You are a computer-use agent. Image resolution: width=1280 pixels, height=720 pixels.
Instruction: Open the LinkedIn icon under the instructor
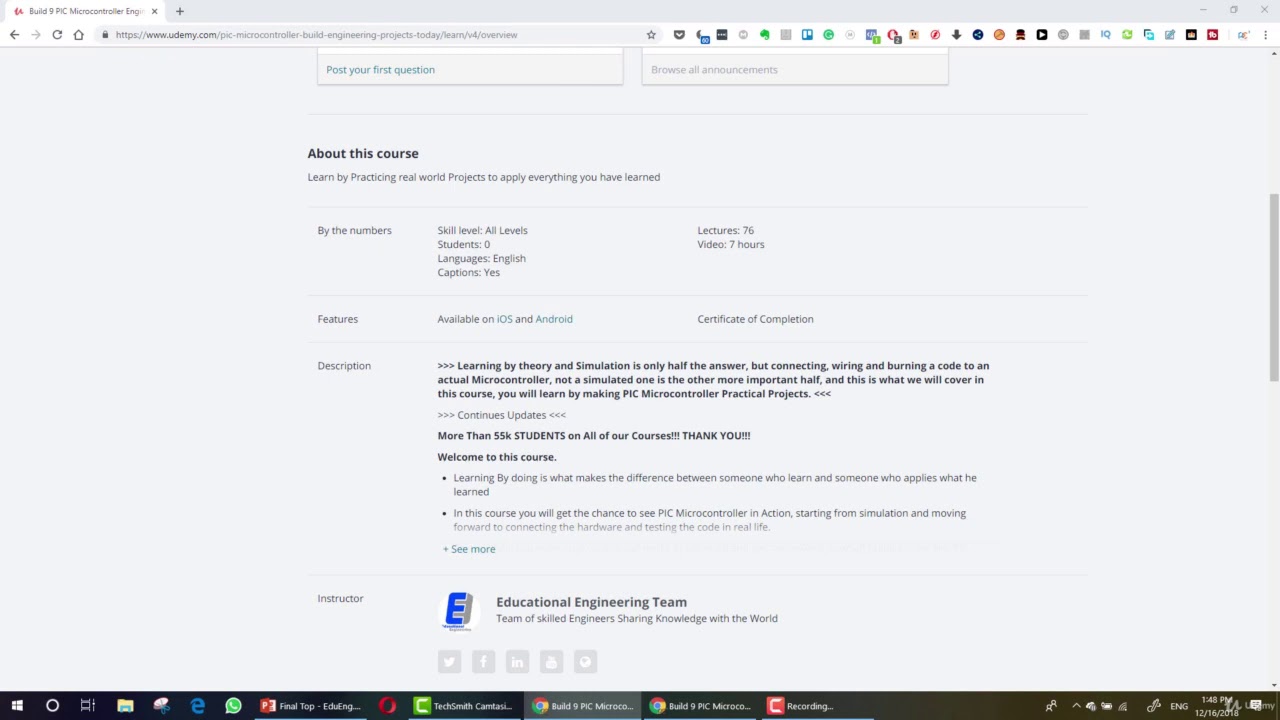click(x=517, y=661)
